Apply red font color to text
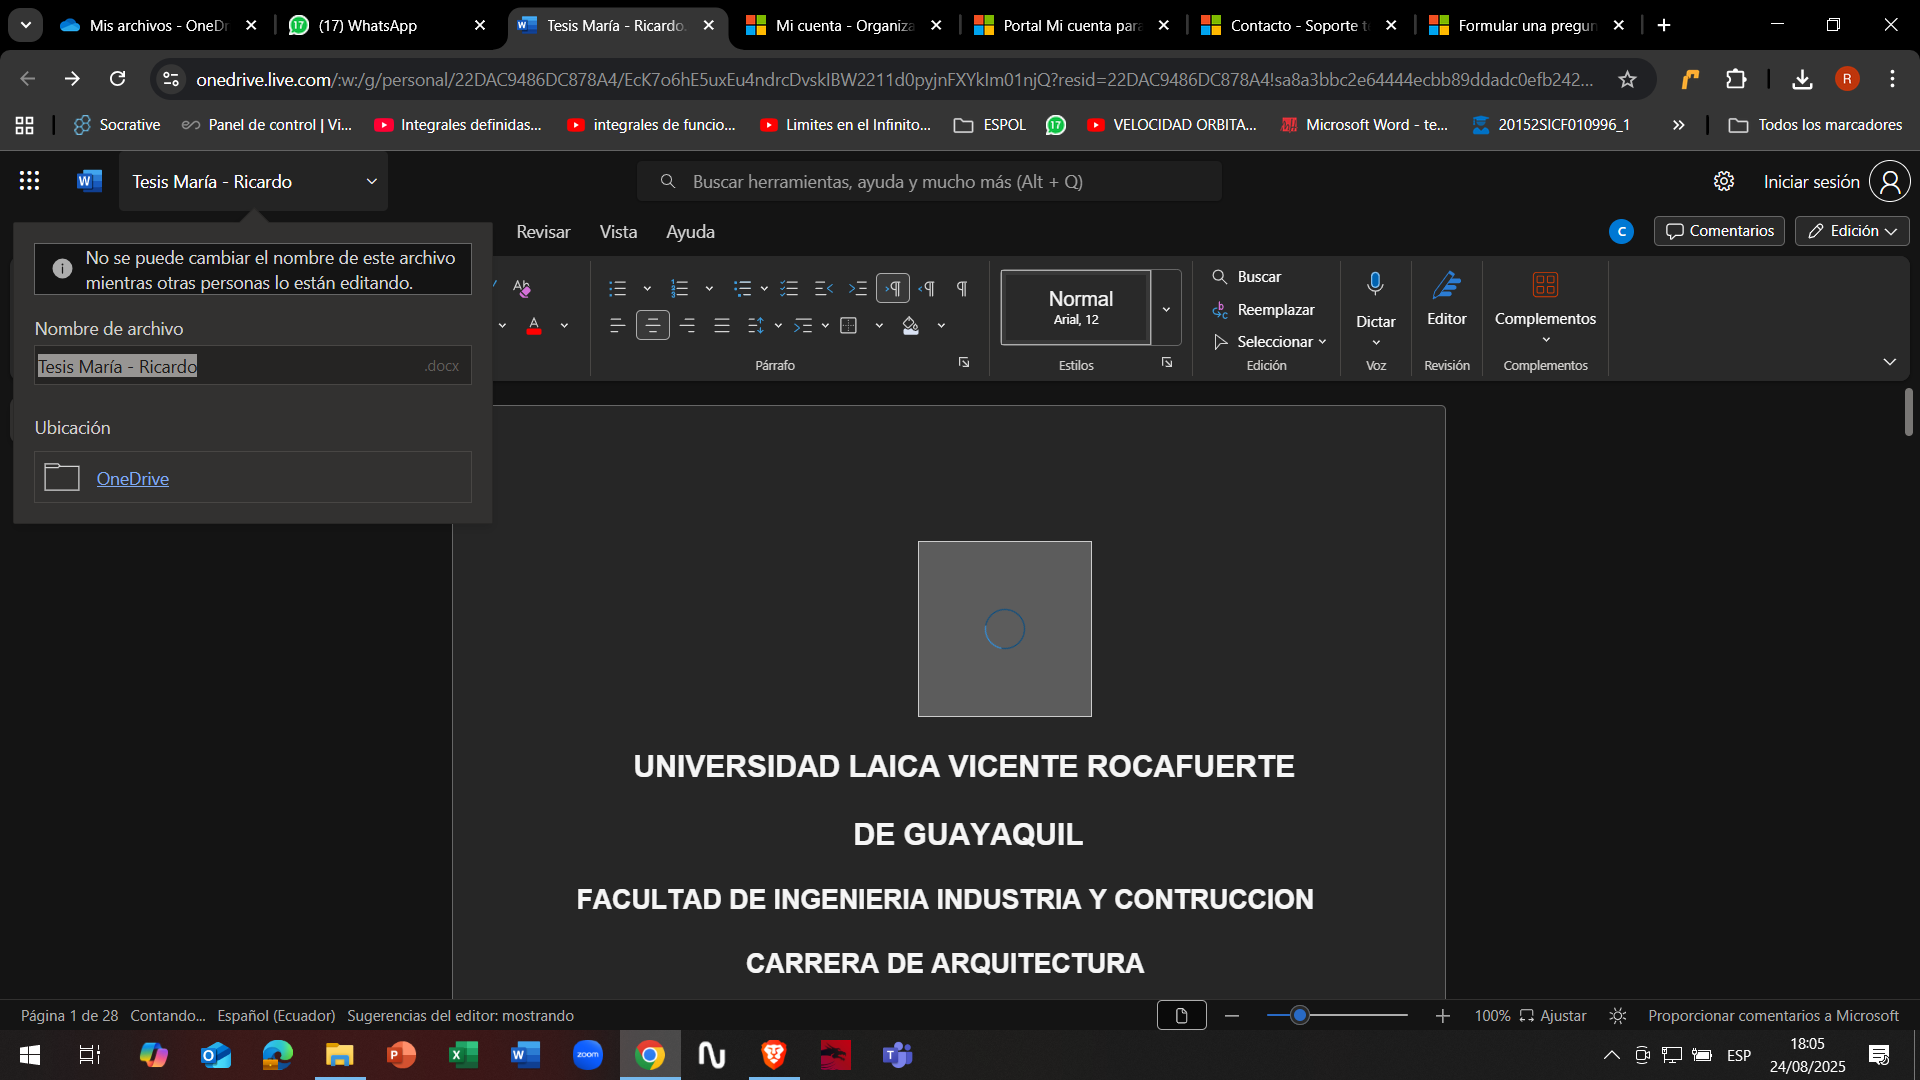The height and width of the screenshot is (1080, 1920). tap(535, 325)
